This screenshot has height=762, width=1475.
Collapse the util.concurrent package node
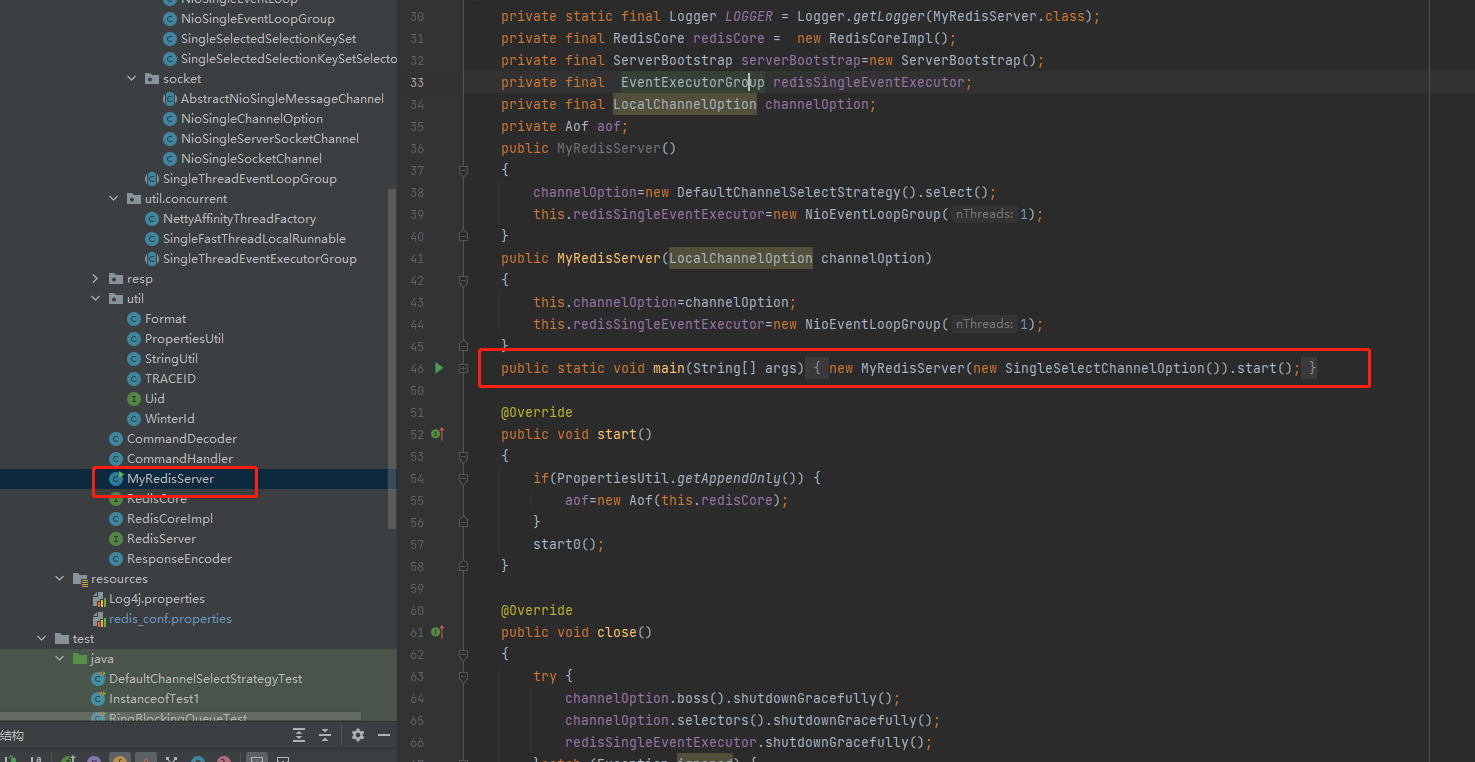(x=114, y=199)
